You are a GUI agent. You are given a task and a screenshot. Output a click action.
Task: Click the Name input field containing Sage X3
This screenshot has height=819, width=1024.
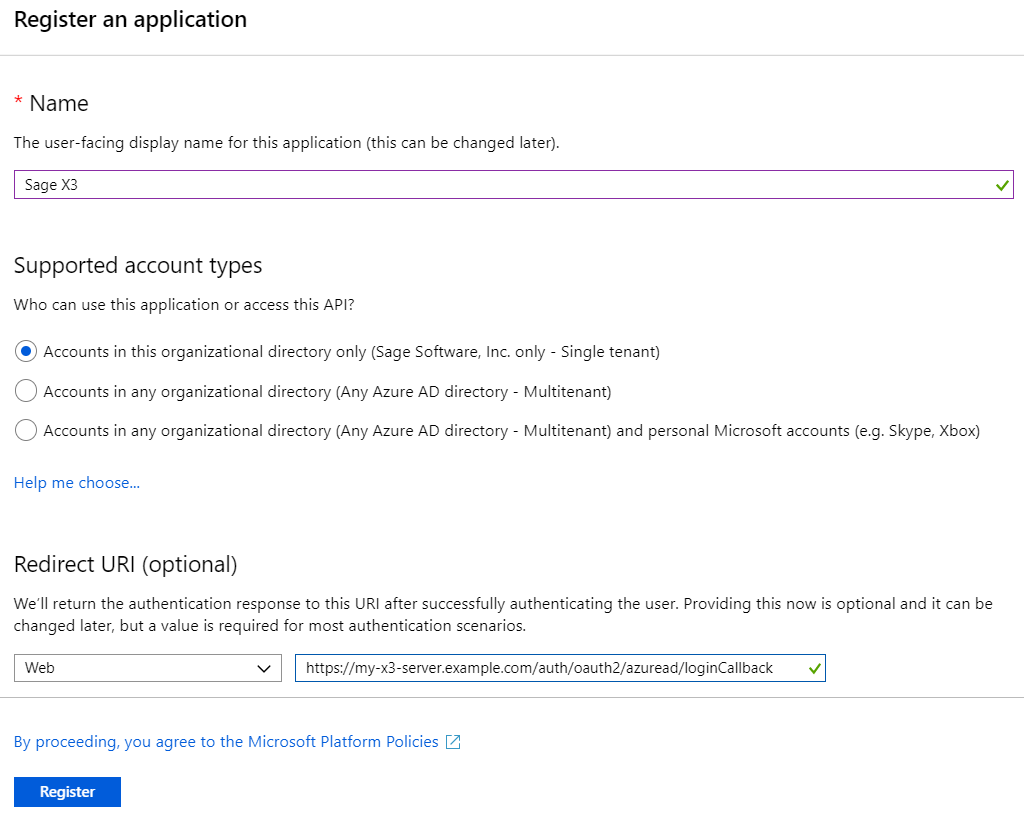tap(513, 185)
